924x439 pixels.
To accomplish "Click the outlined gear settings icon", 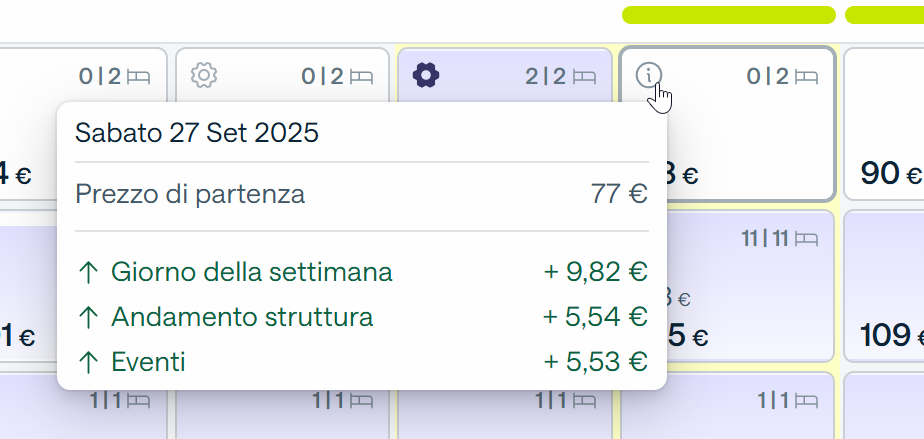I will [204, 75].
